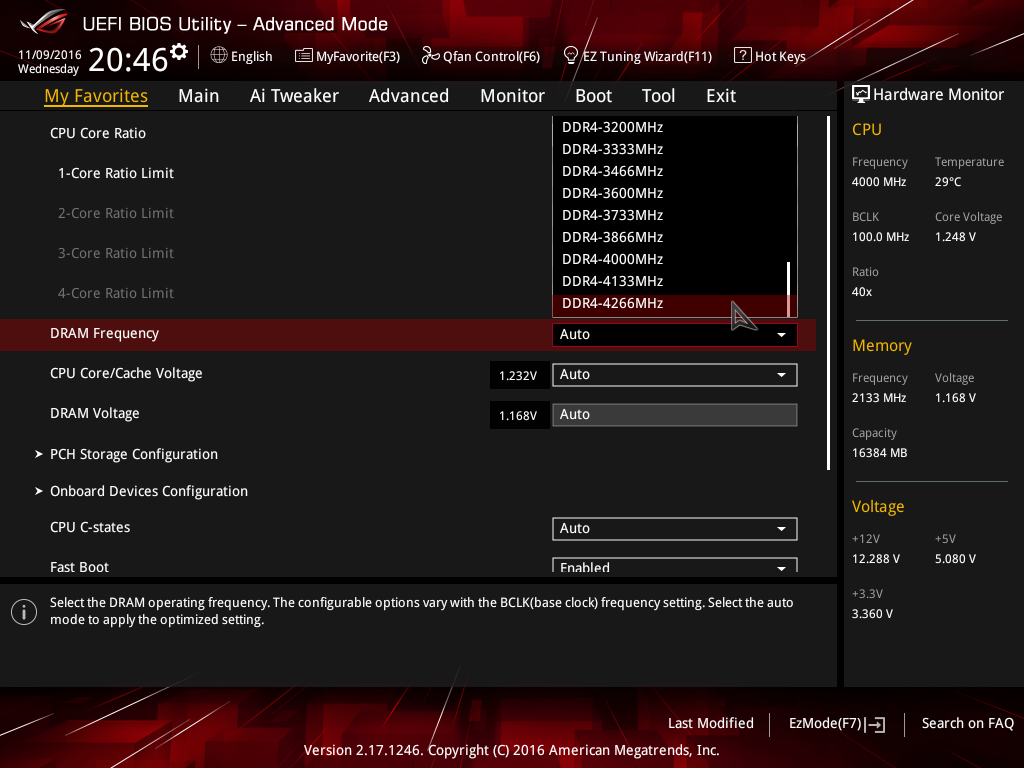
Task: Switch to the Boot tab
Action: (x=593, y=96)
